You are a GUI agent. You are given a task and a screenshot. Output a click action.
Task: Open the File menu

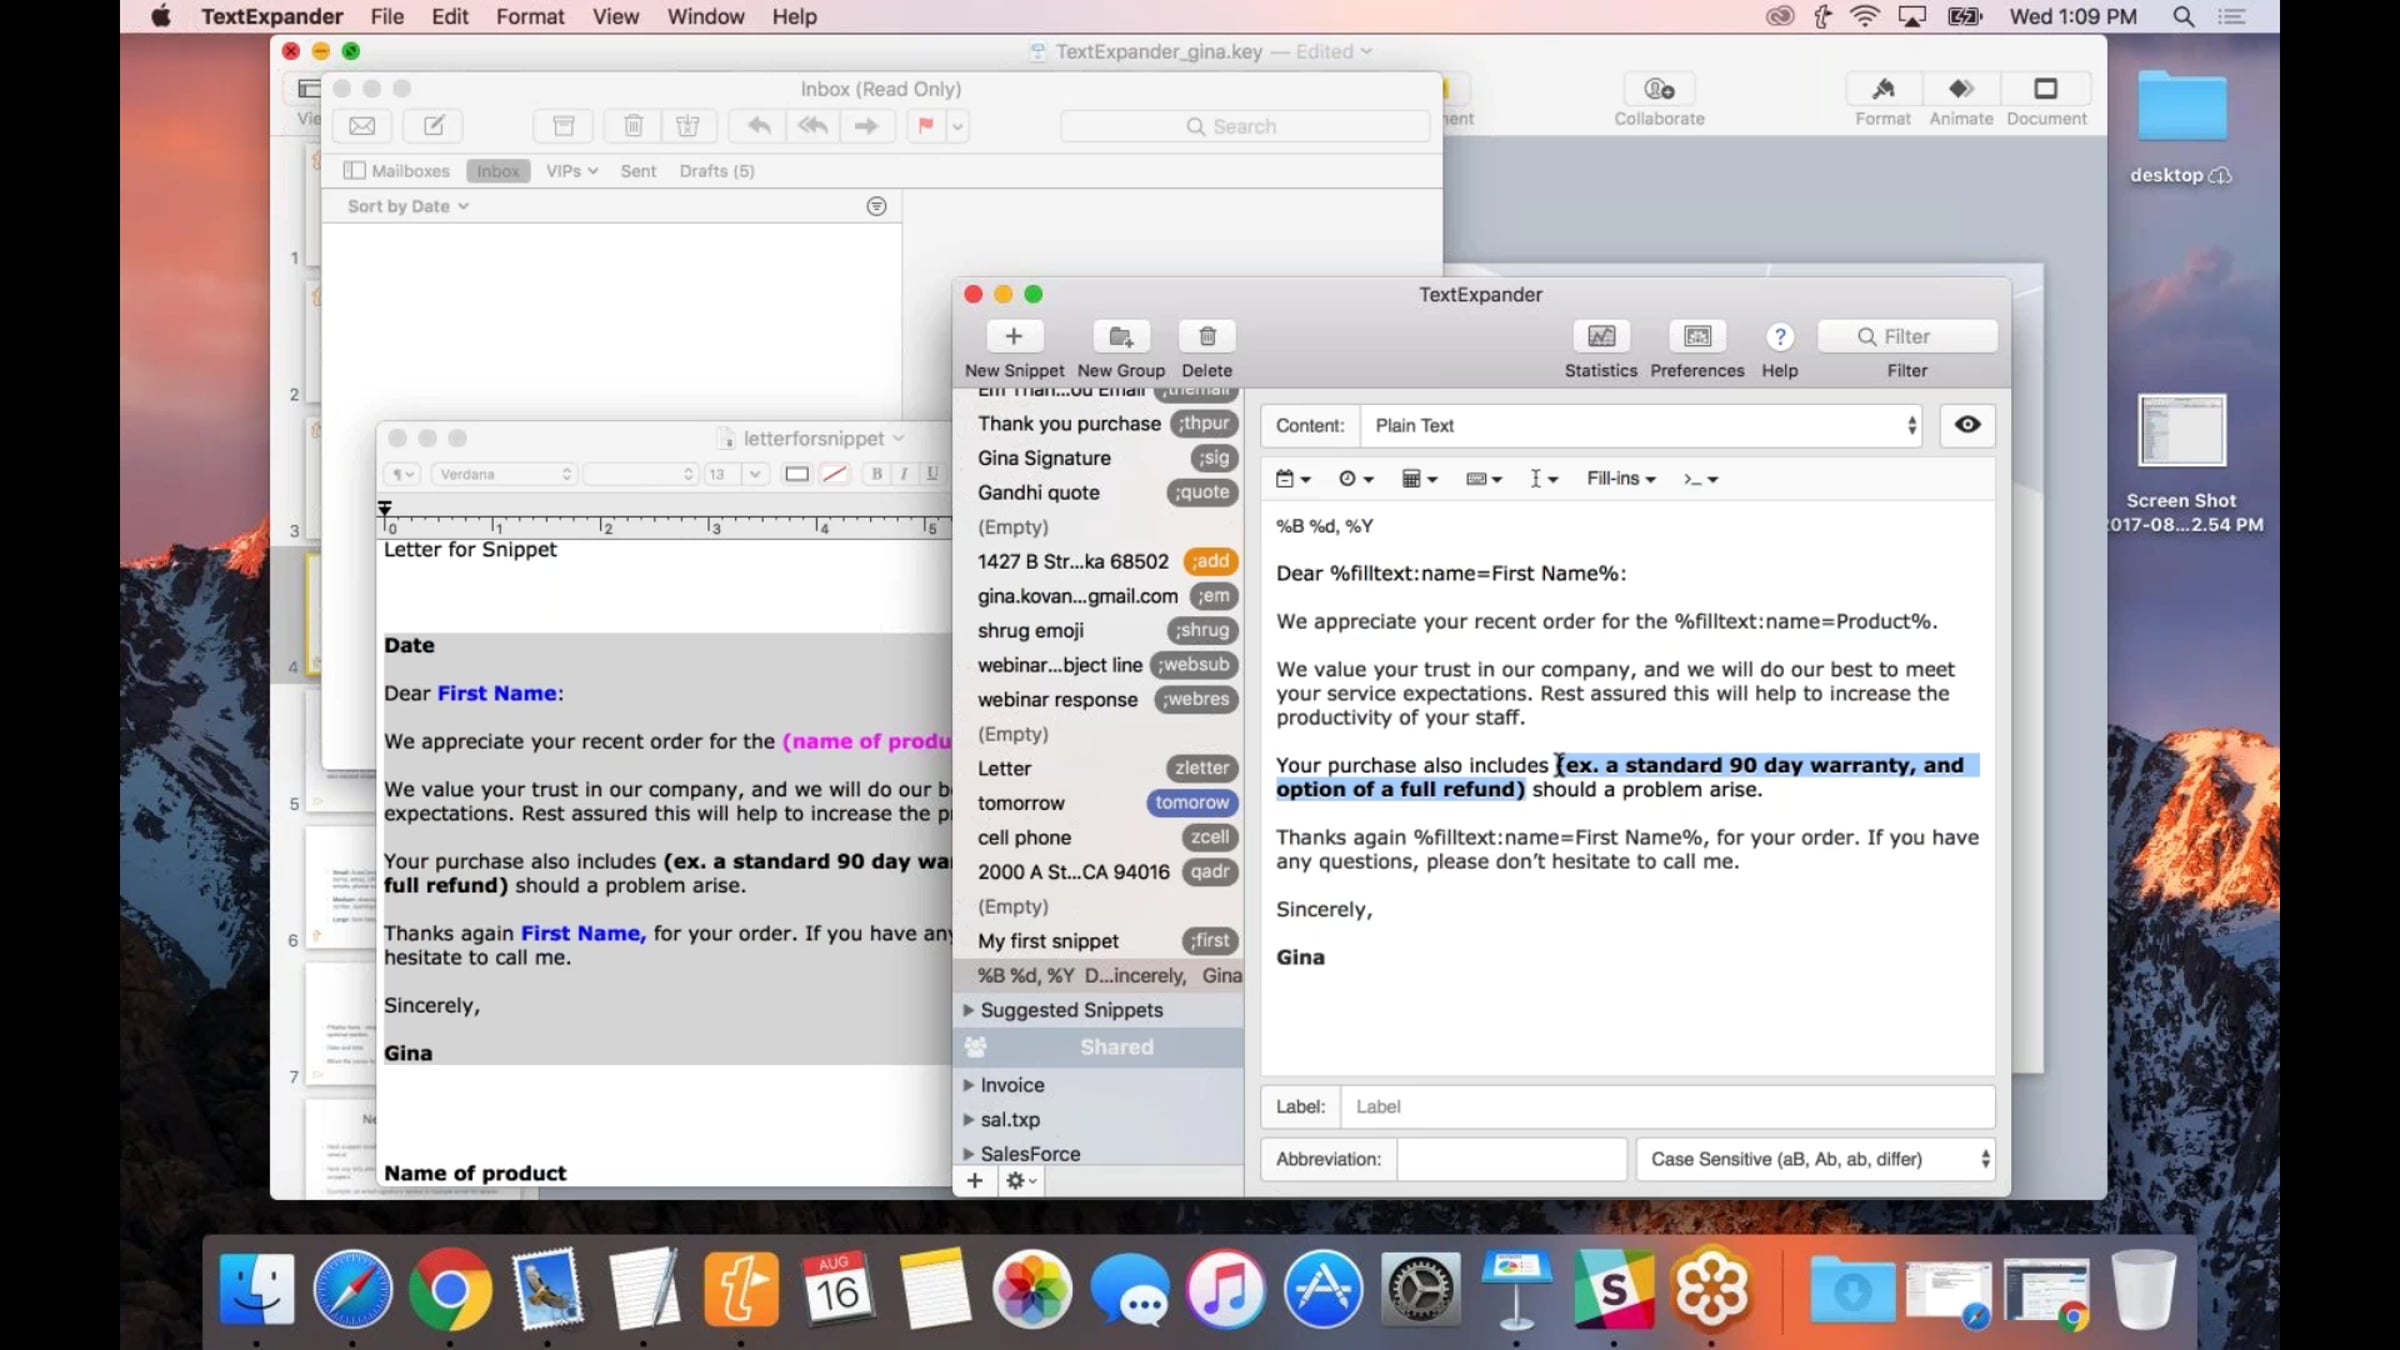387,17
